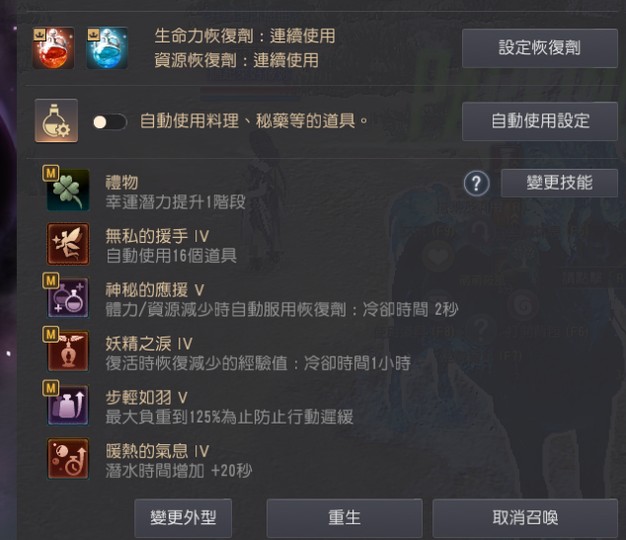This screenshot has width=626, height=540.
Task: Toggle auto-use of food and elixirs
Action: click(x=110, y=122)
